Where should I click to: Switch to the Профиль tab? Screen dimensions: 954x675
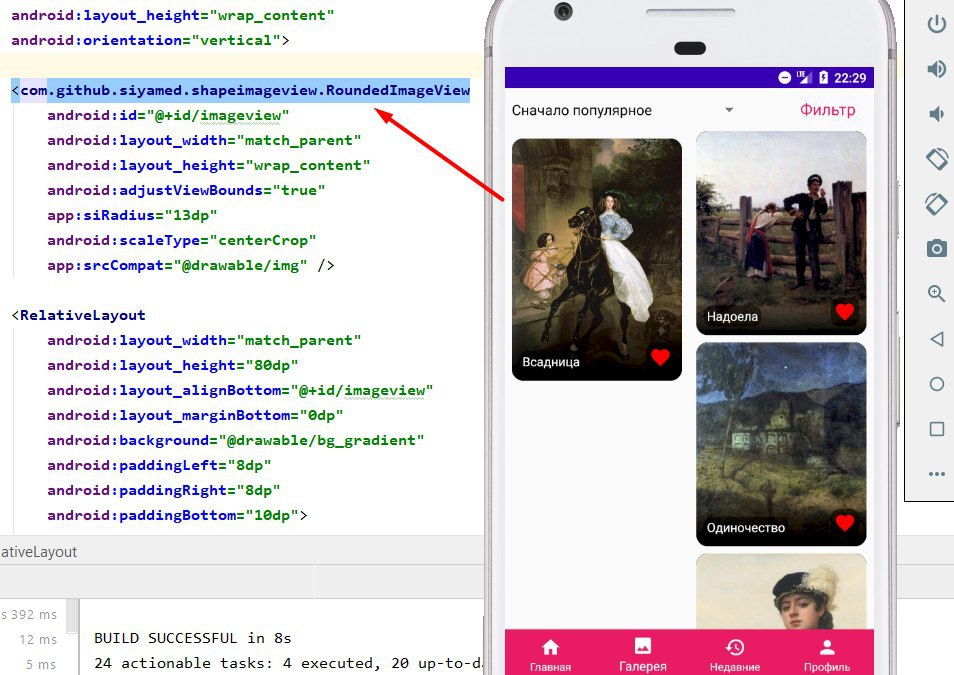coord(827,655)
